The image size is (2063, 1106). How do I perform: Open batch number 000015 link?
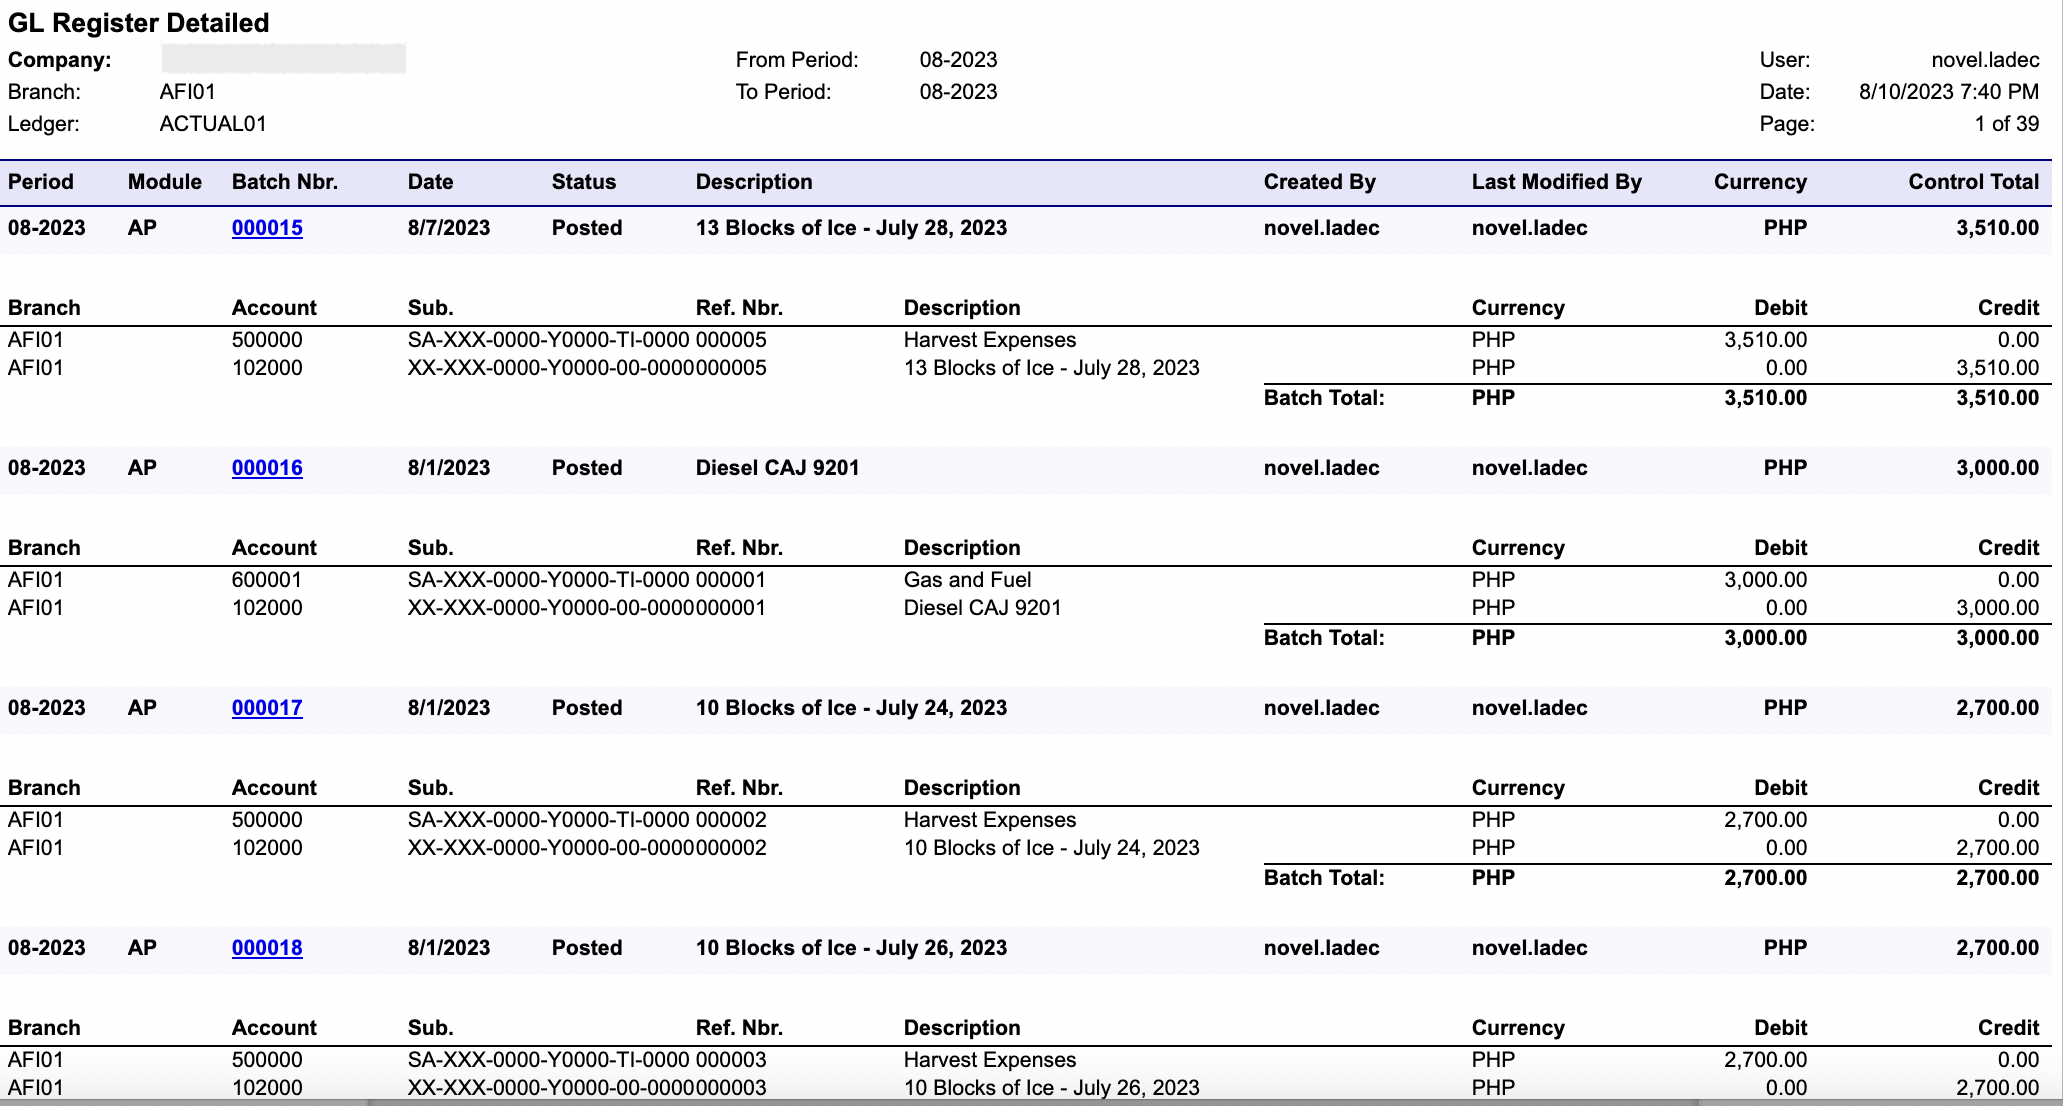(x=267, y=228)
